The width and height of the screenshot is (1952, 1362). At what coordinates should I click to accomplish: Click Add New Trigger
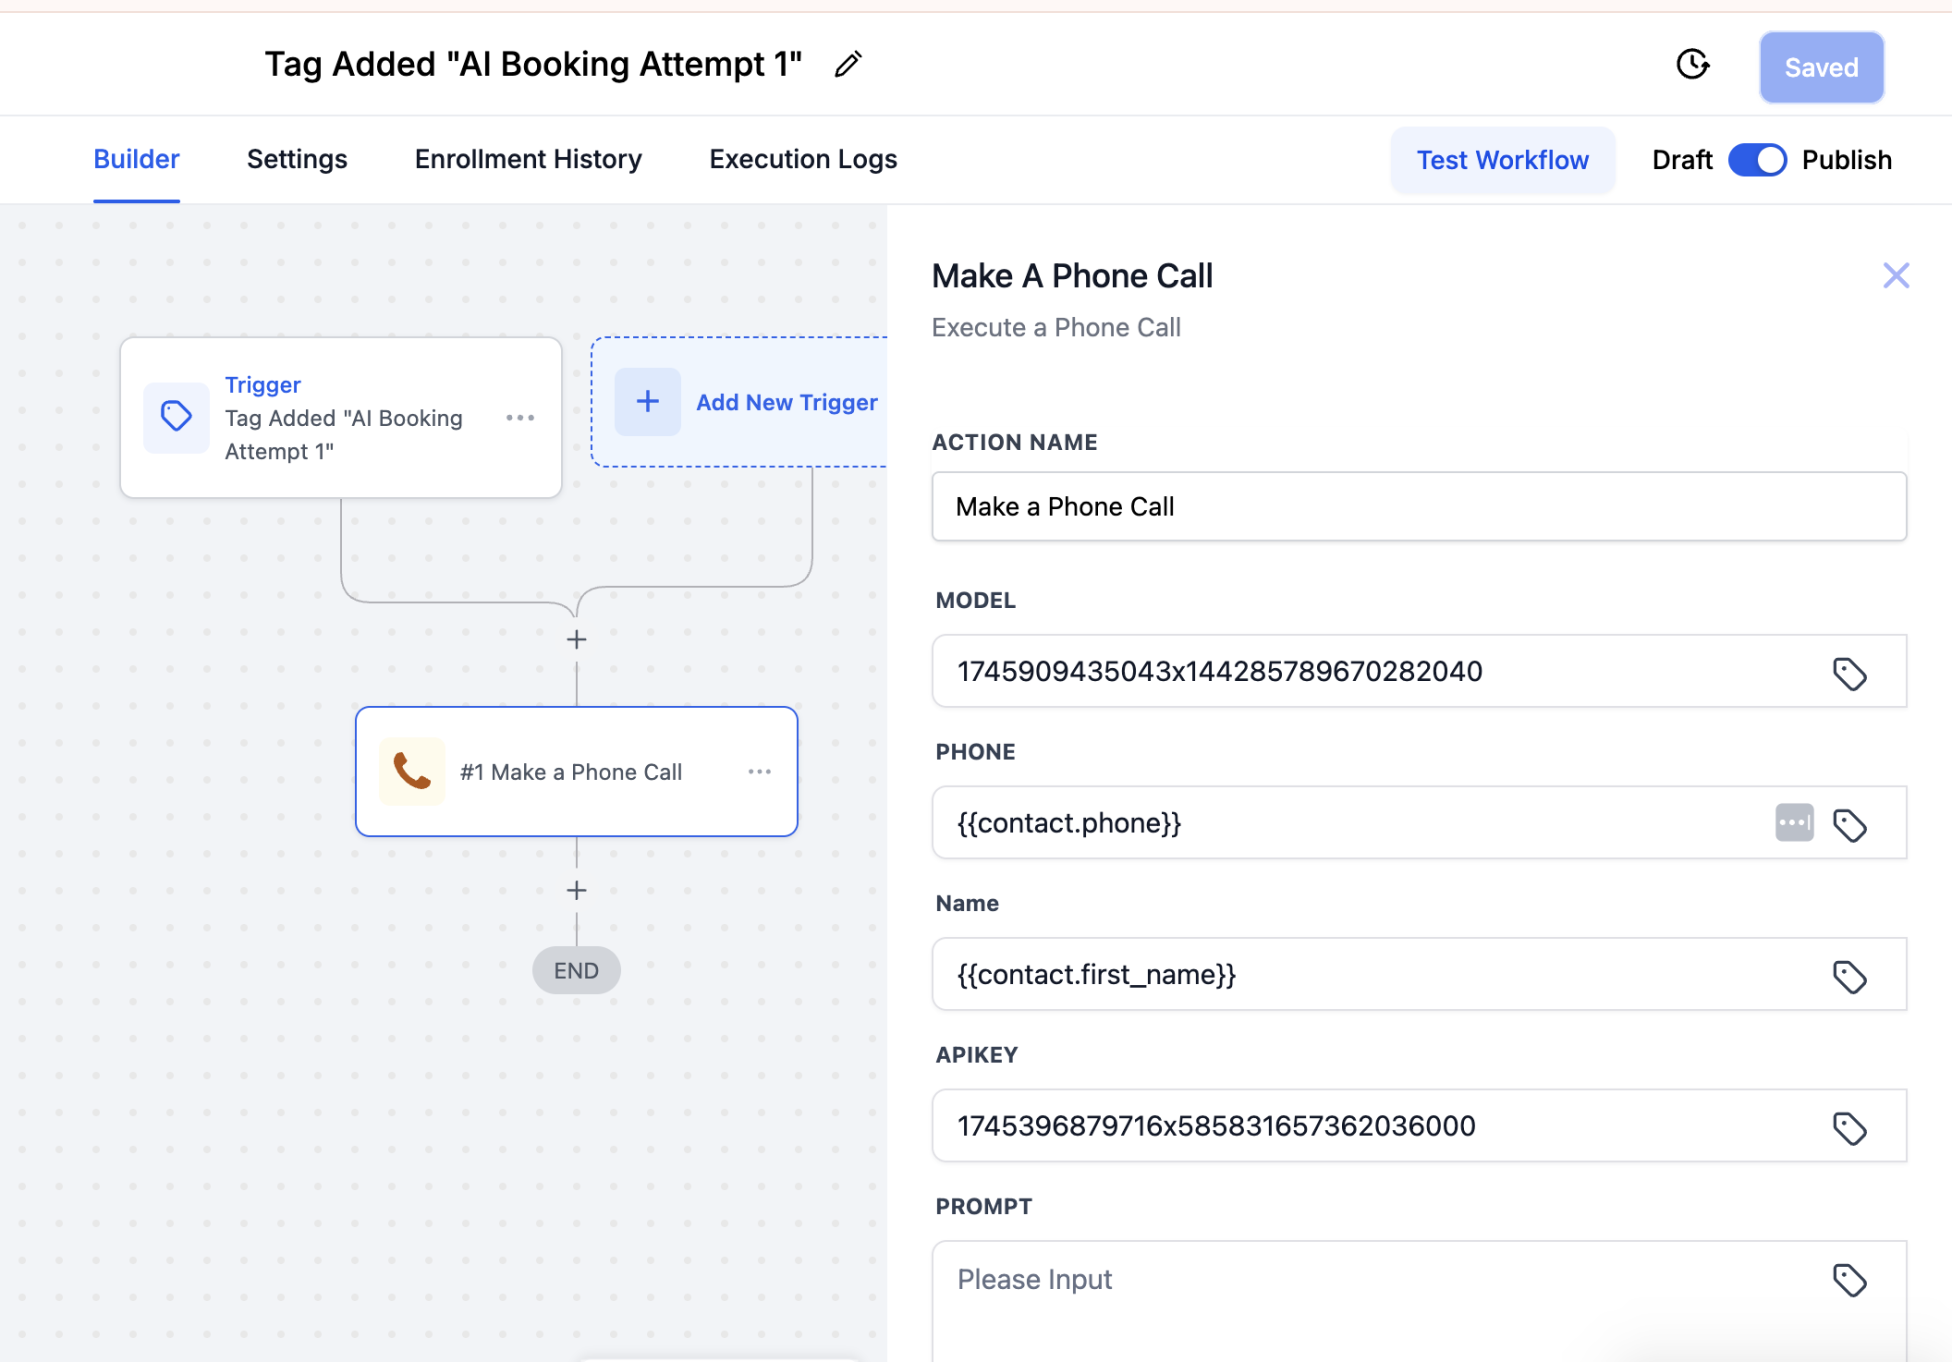(746, 402)
